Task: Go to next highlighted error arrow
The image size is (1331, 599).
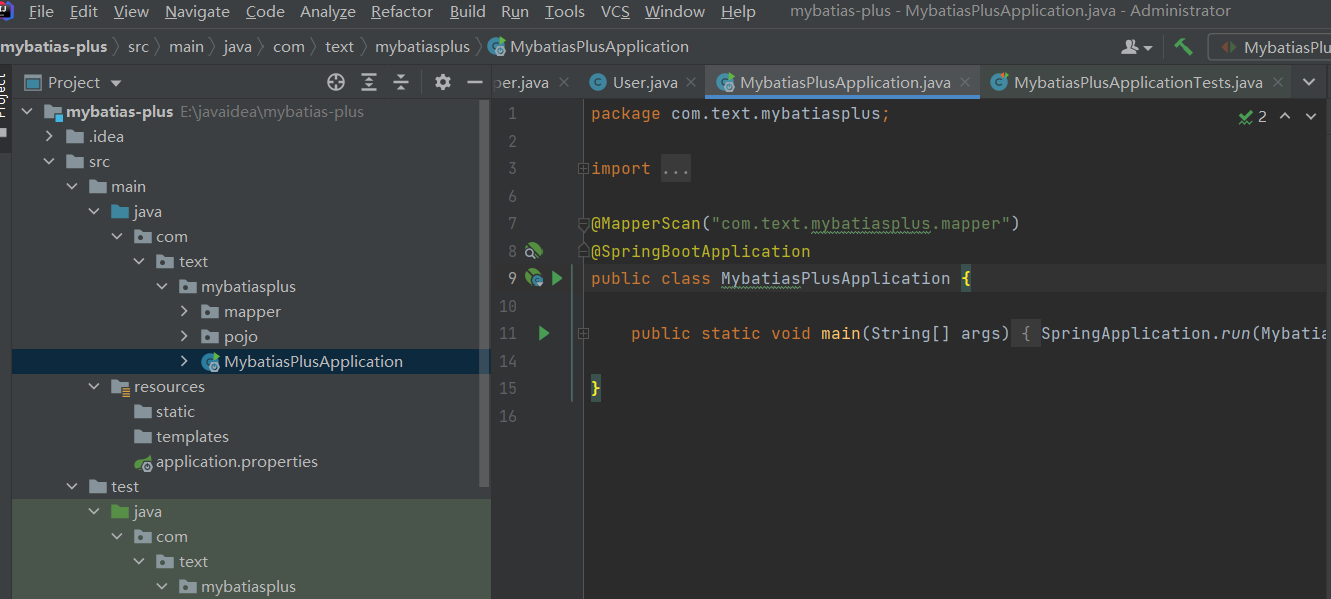Action: tap(1311, 117)
